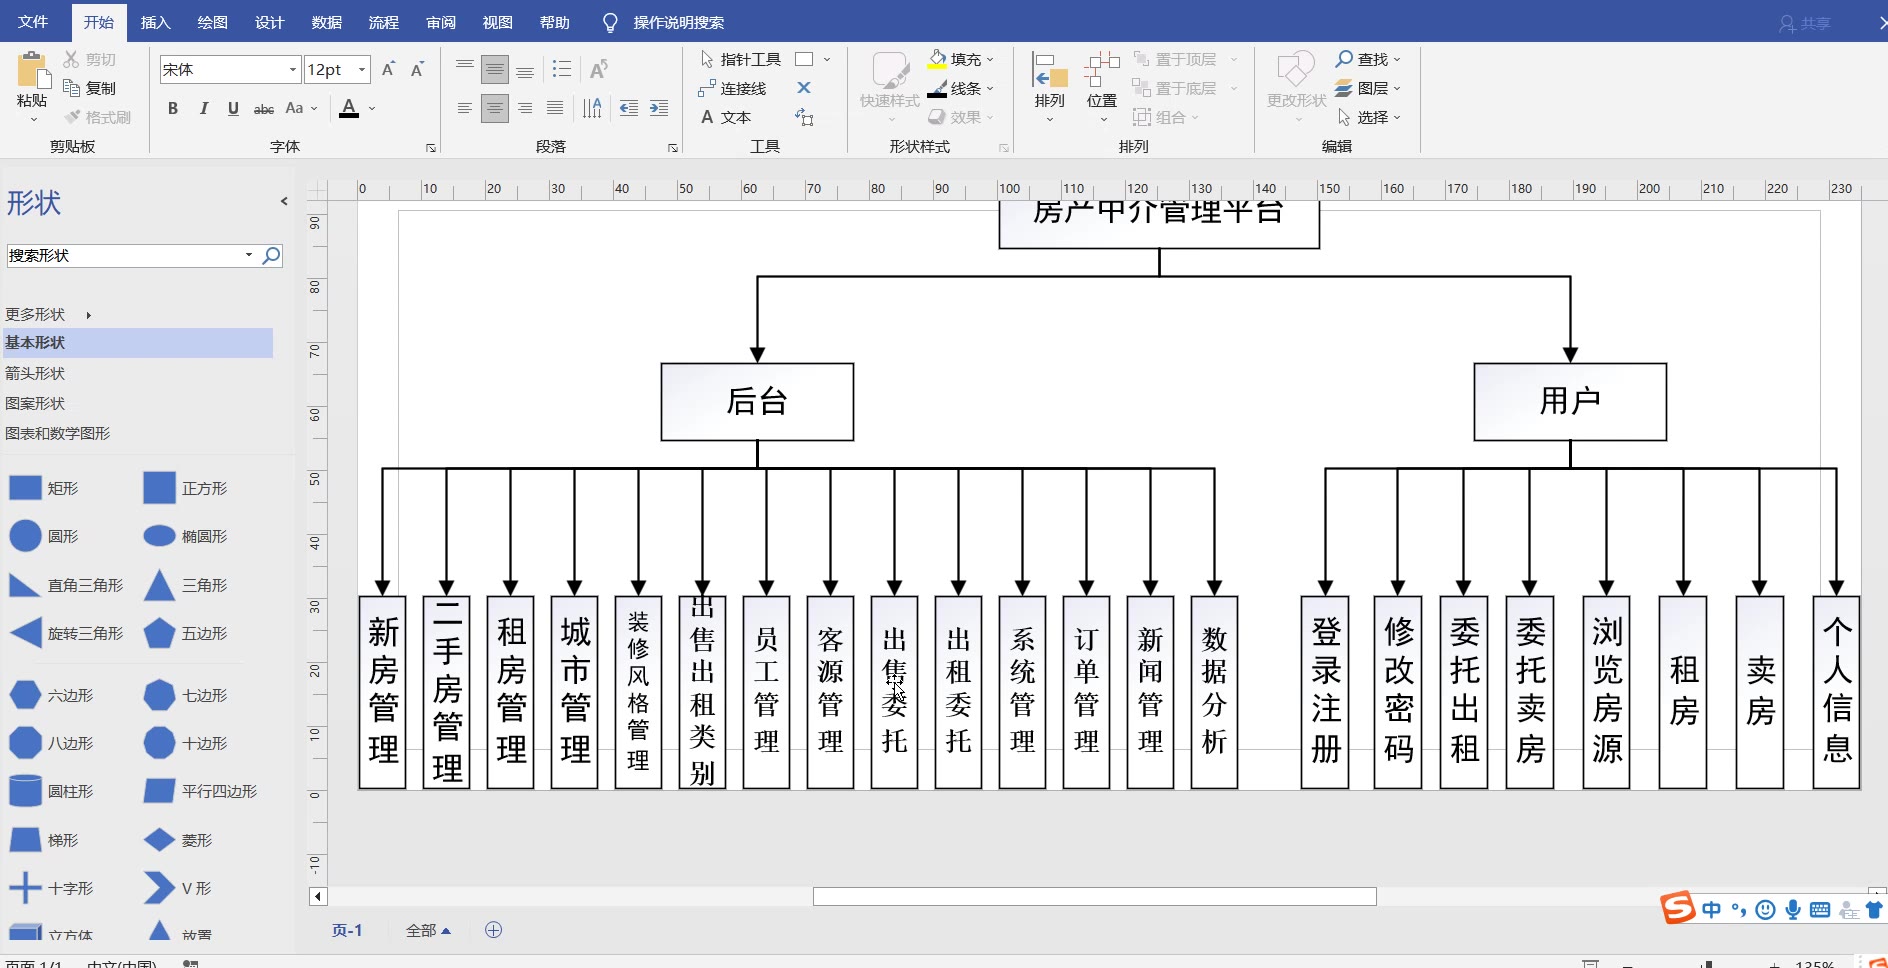Open the font size dropdown
This screenshot has height=968, width=1888.
(362, 69)
